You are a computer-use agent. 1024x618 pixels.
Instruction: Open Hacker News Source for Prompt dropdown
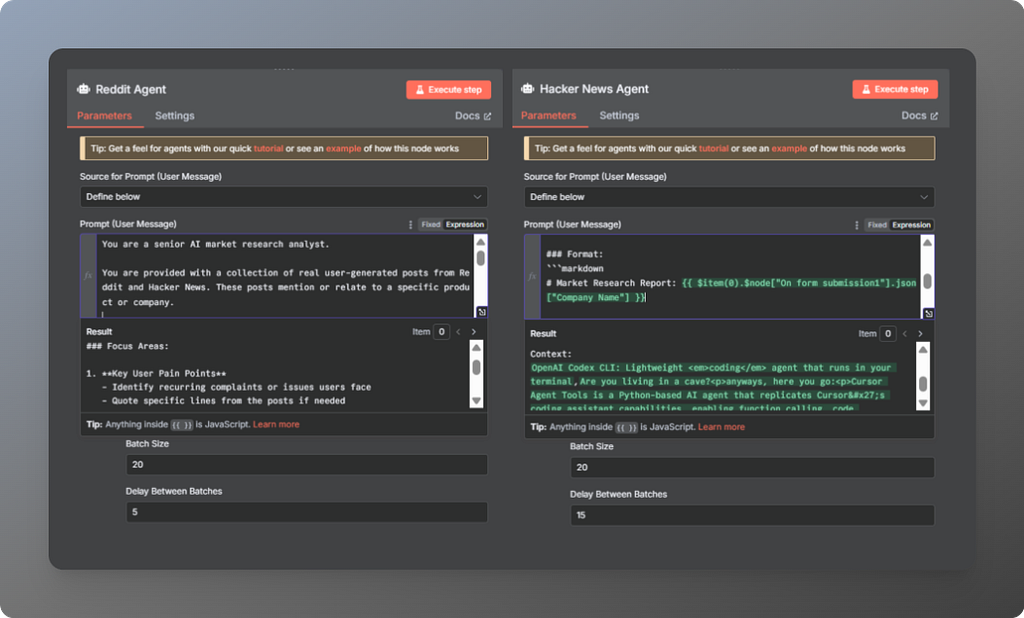[729, 197]
